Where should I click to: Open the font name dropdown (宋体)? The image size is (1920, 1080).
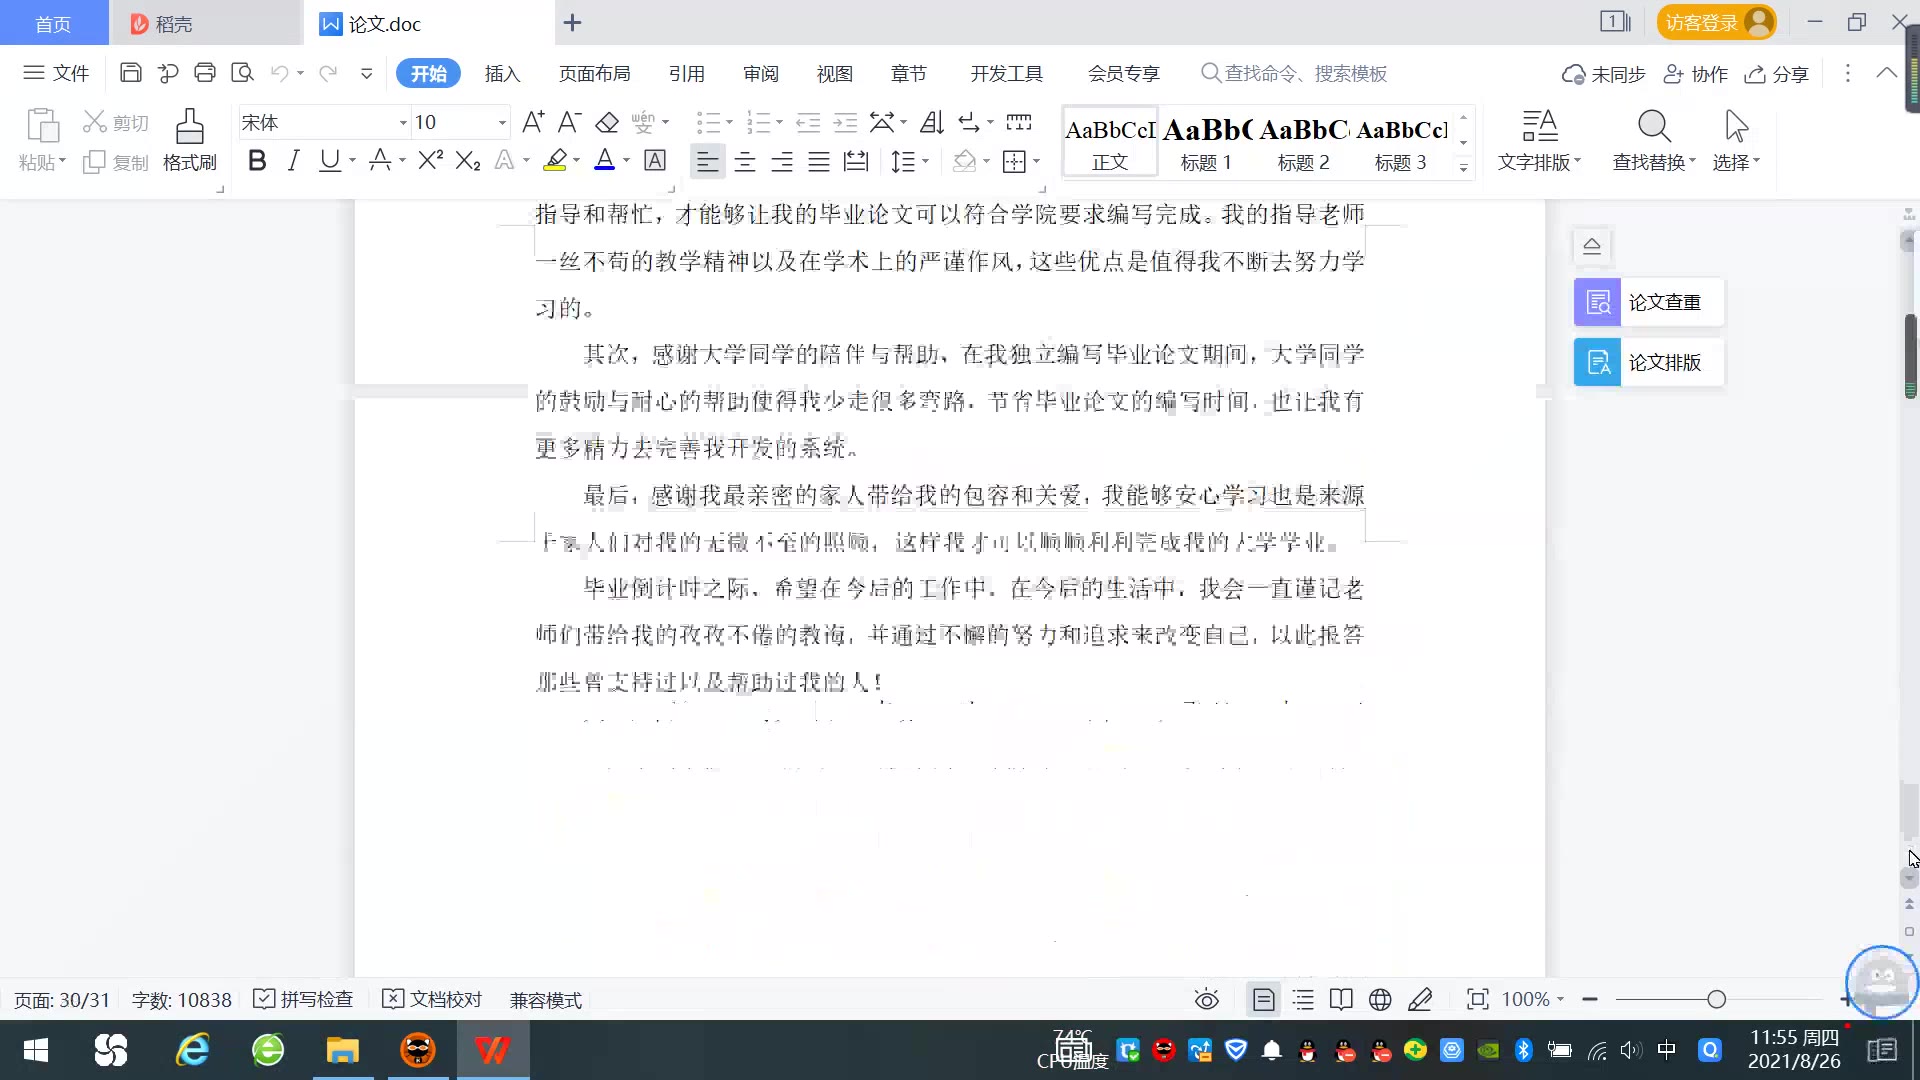click(403, 123)
